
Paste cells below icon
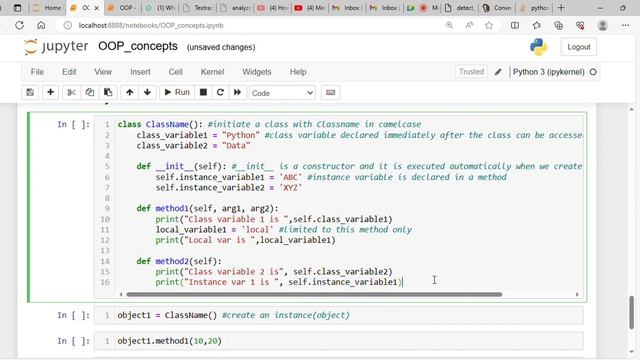click(108, 93)
